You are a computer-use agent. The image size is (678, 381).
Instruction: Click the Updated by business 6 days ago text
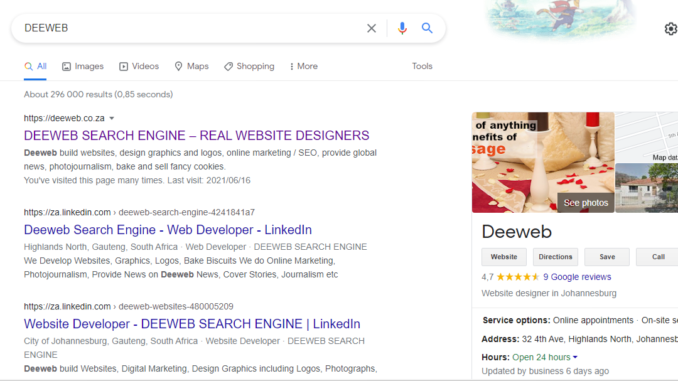(545, 371)
